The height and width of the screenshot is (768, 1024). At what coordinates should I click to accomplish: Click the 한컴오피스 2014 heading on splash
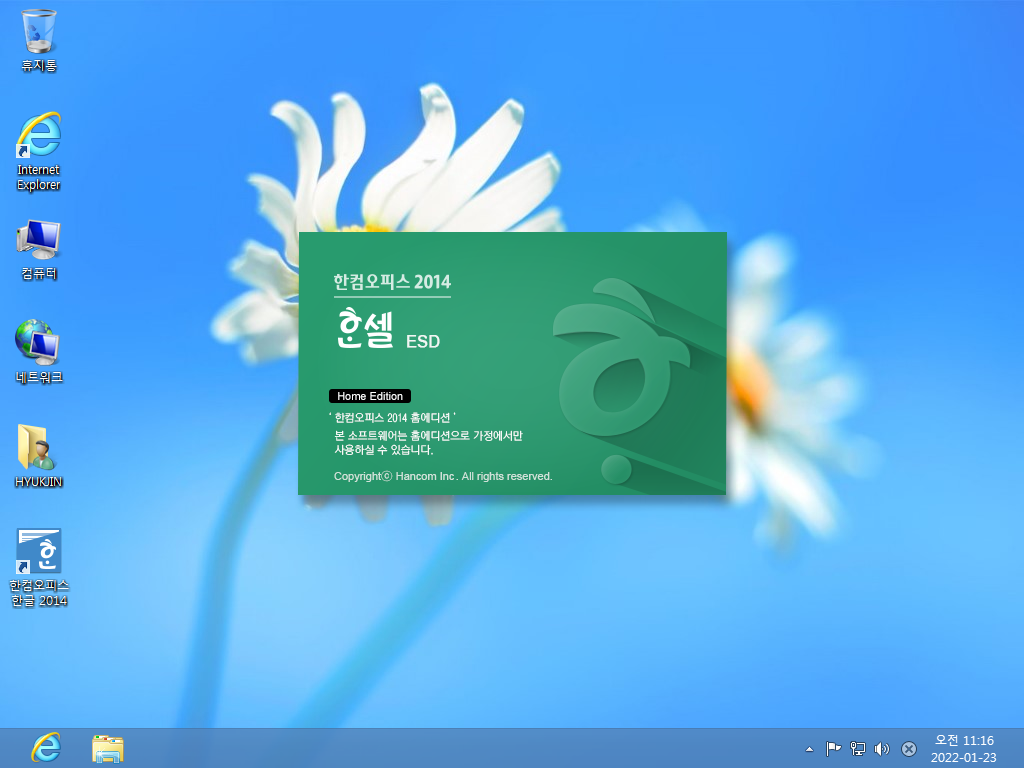tap(392, 281)
